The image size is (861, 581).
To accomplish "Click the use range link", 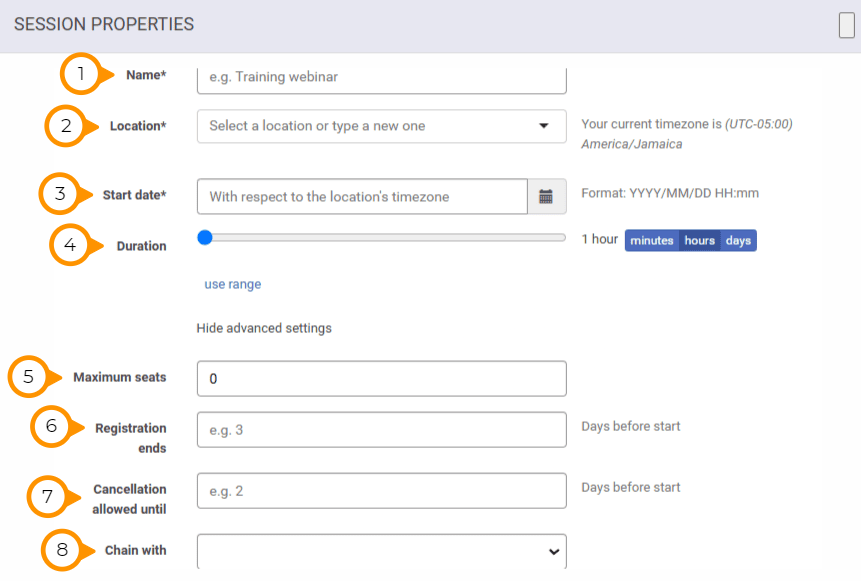I will click(233, 284).
